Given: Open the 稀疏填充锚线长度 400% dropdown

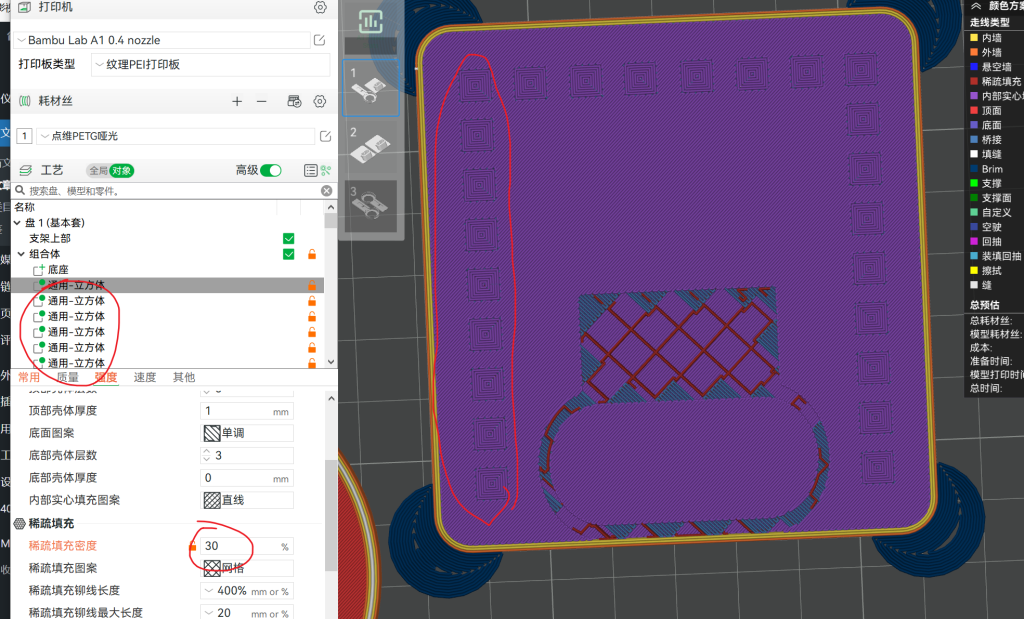Looking at the screenshot, I should [247, 591].
